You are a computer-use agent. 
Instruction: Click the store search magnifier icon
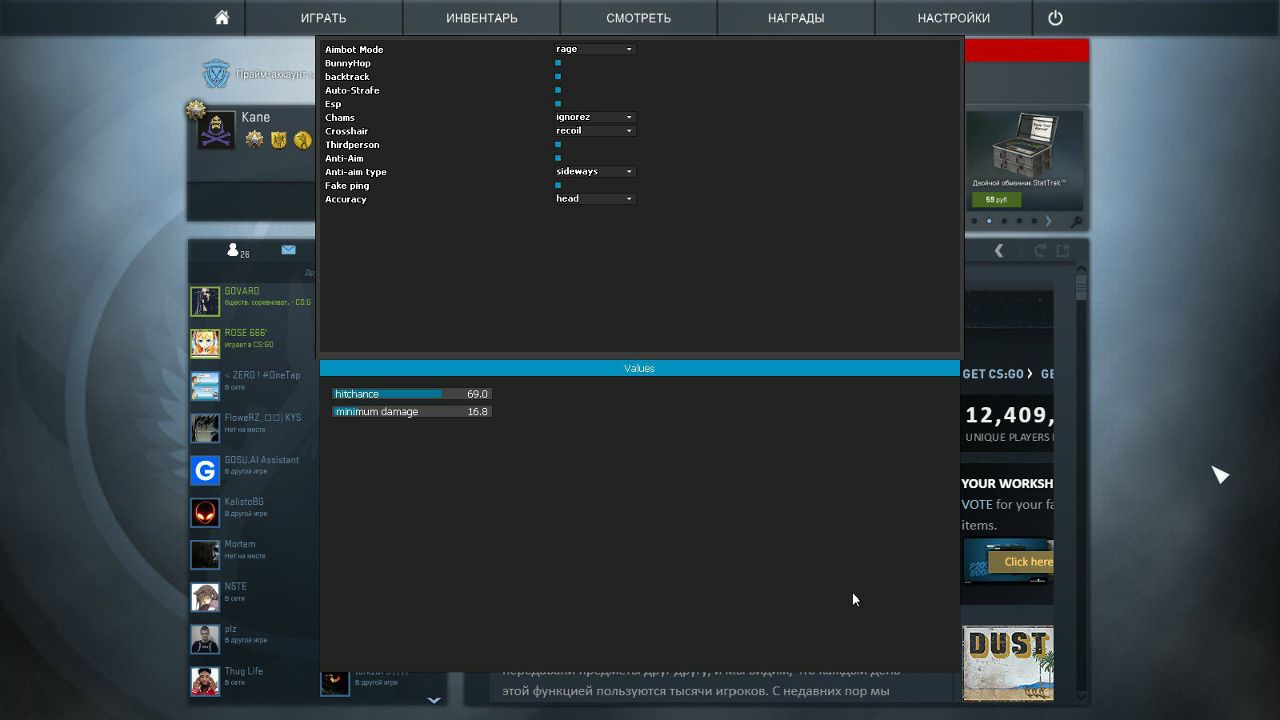[x=1076, y=221]
